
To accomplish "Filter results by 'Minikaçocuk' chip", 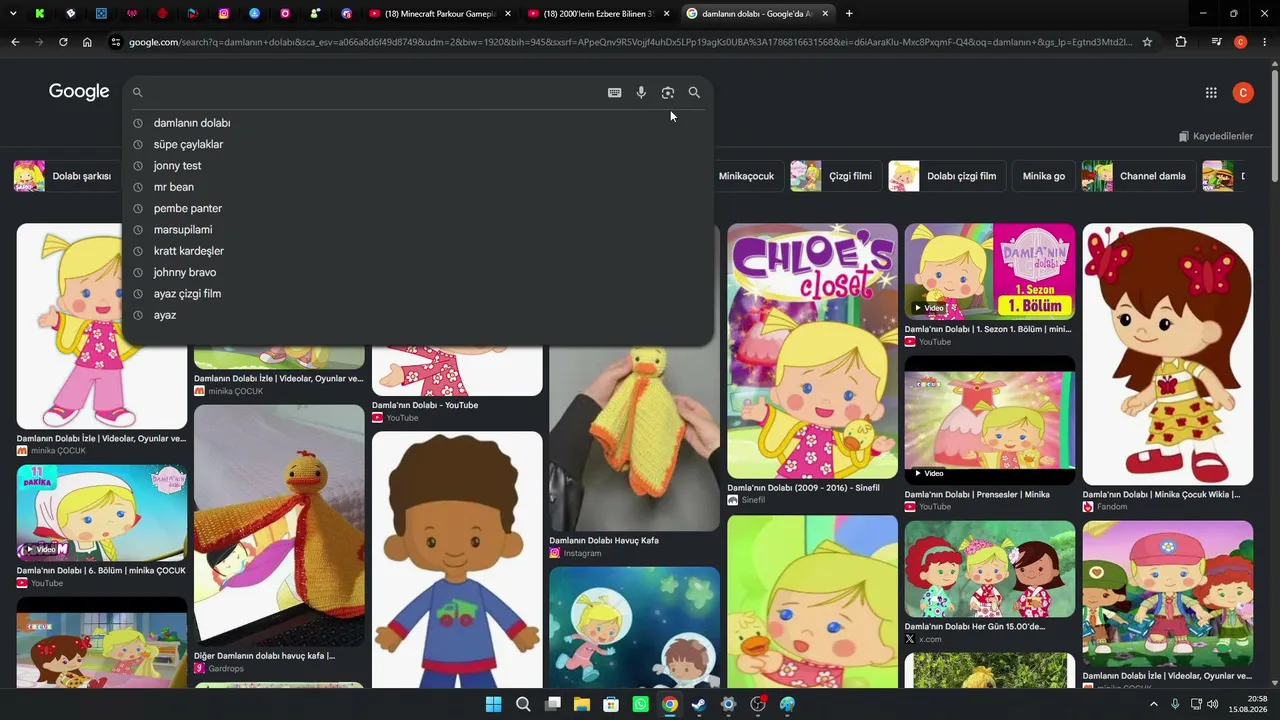I will pos(746,176).
